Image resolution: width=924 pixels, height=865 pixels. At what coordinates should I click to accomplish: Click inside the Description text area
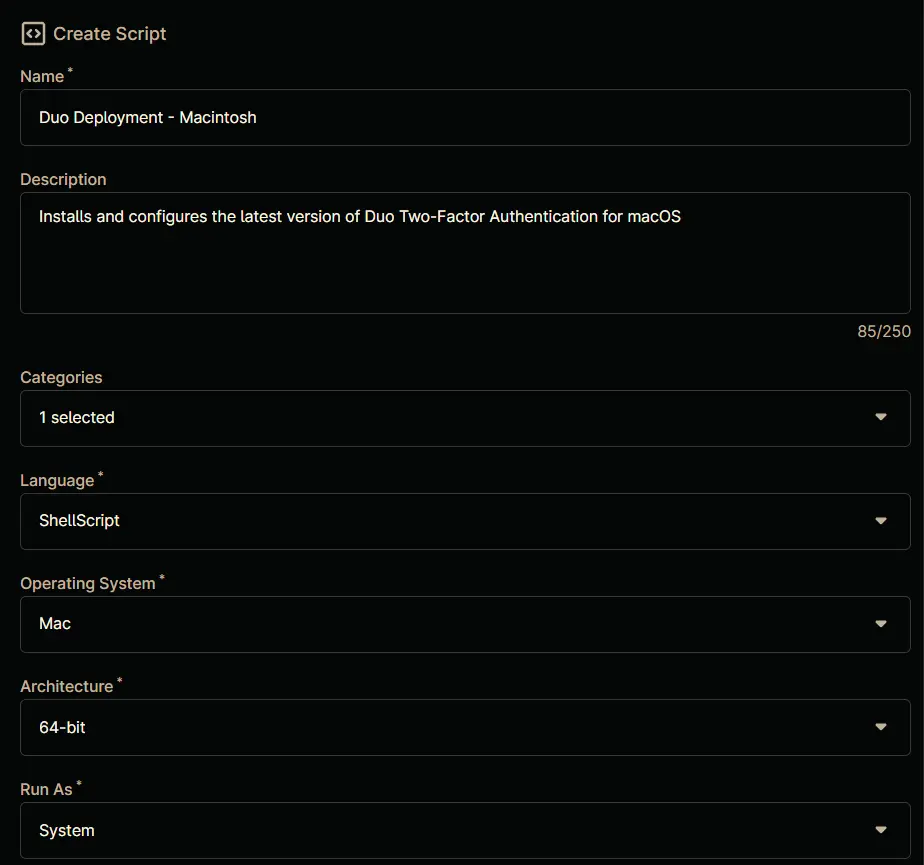tap(465, 260)
